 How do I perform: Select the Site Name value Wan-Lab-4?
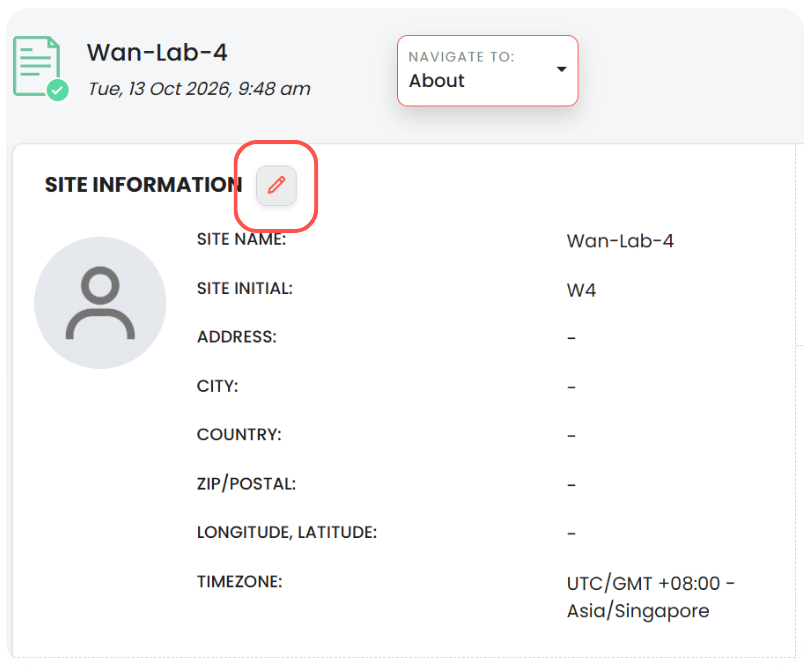point(620,240)
